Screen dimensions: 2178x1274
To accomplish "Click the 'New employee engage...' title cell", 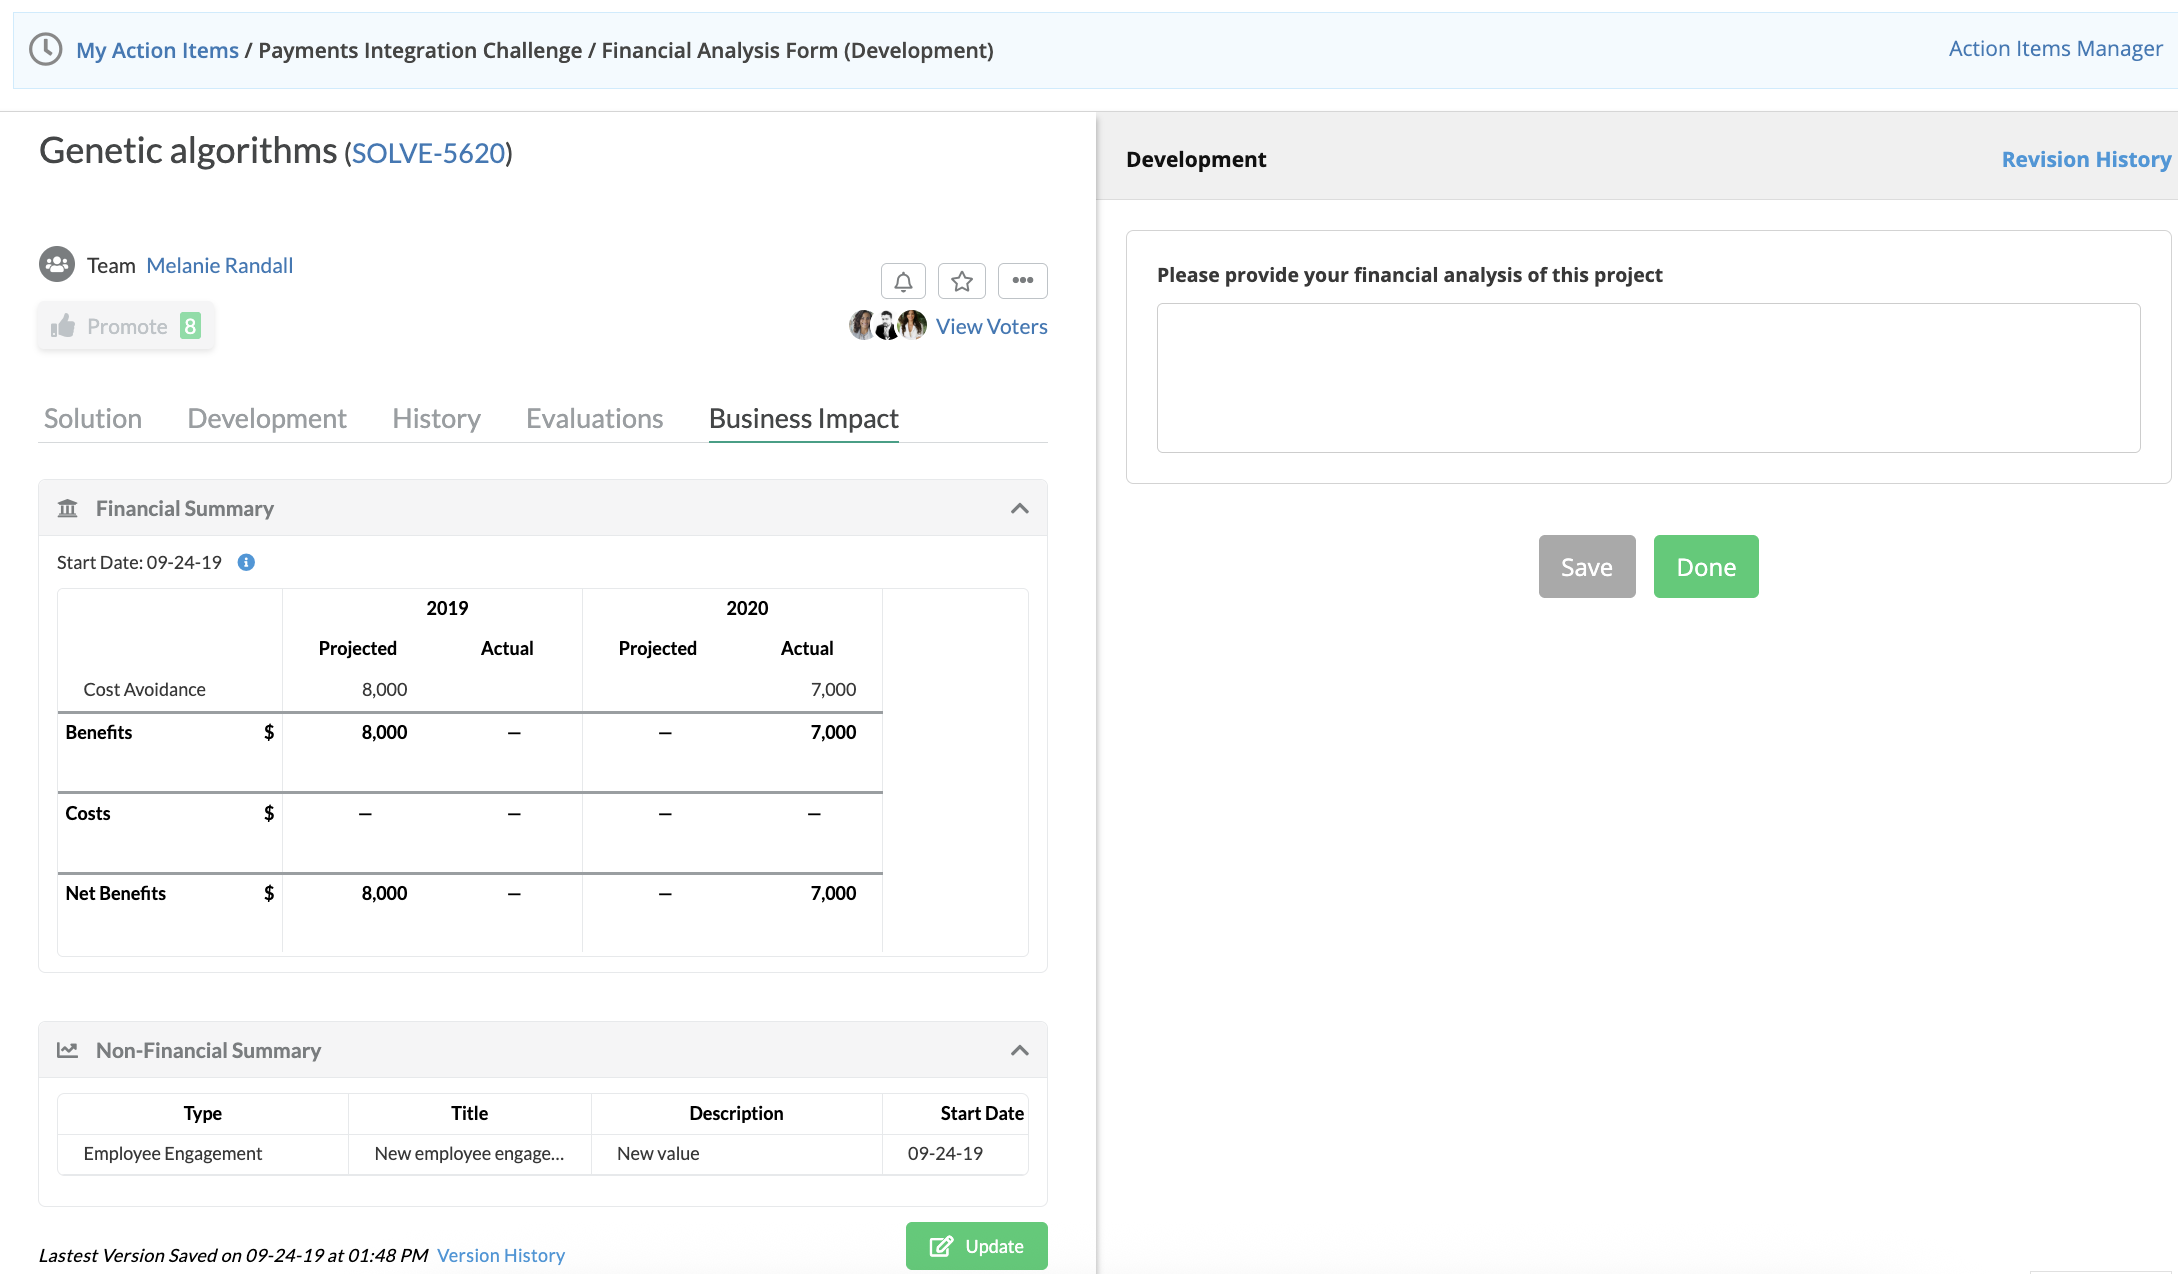I will (x=469, y=1153).
